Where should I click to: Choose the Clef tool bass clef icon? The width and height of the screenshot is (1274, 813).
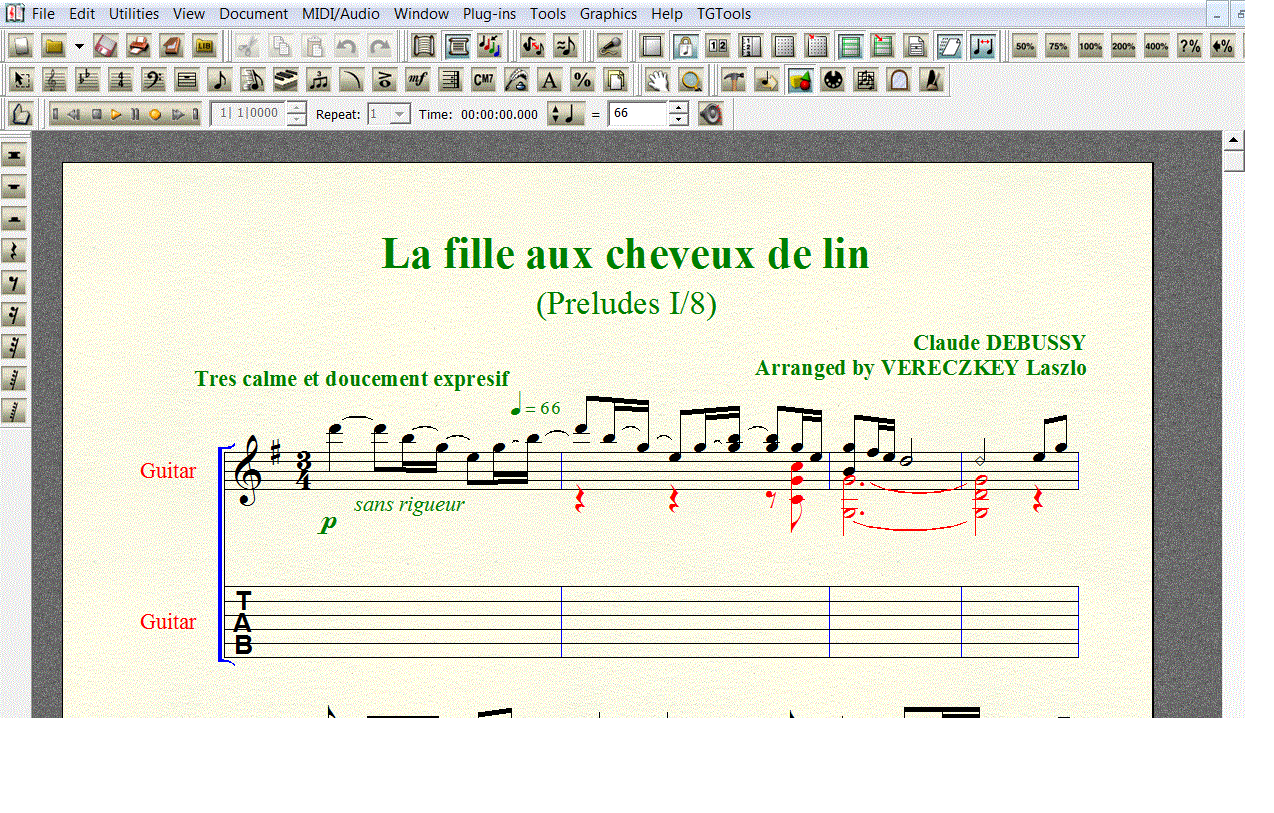coord(154,81)
